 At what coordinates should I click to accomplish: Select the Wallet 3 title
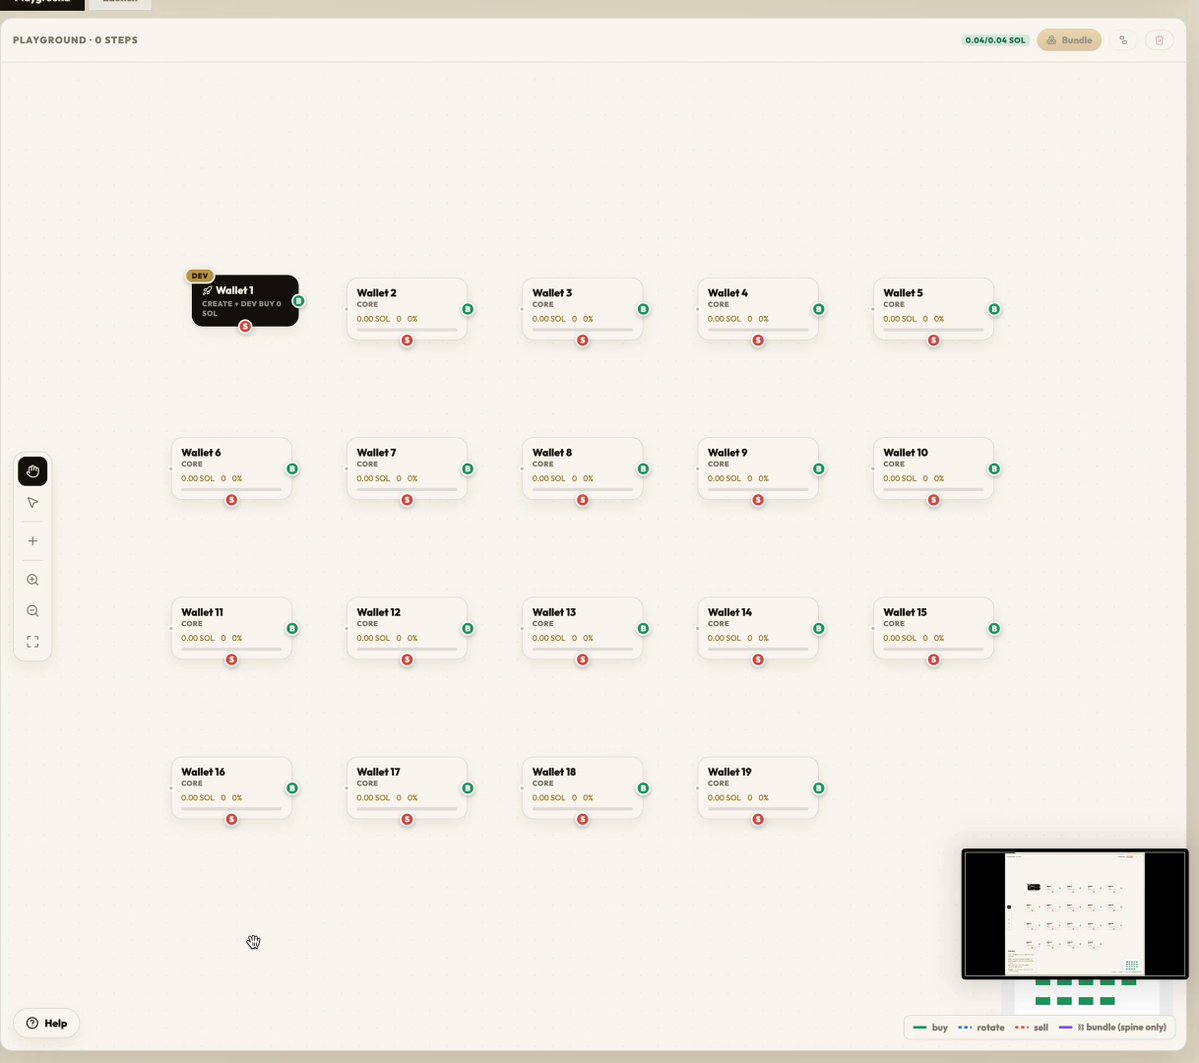coord(552,293)
